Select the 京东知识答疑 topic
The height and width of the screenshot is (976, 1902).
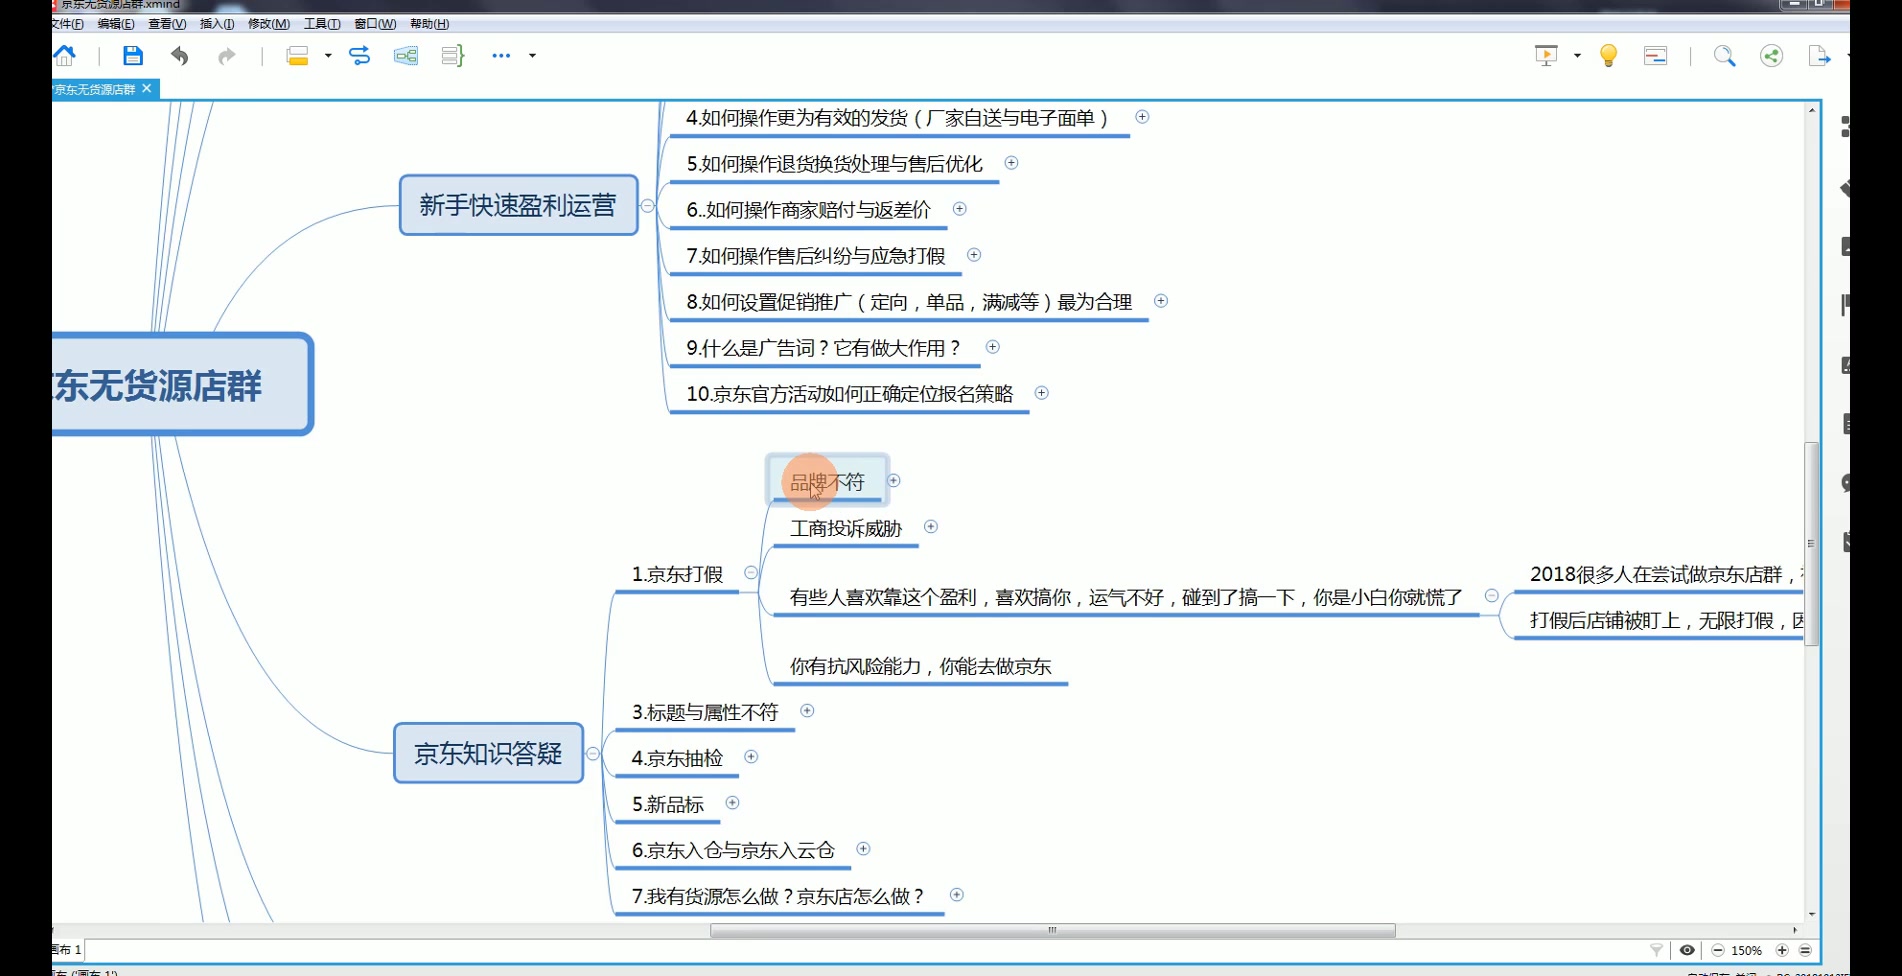pos(488,753)
